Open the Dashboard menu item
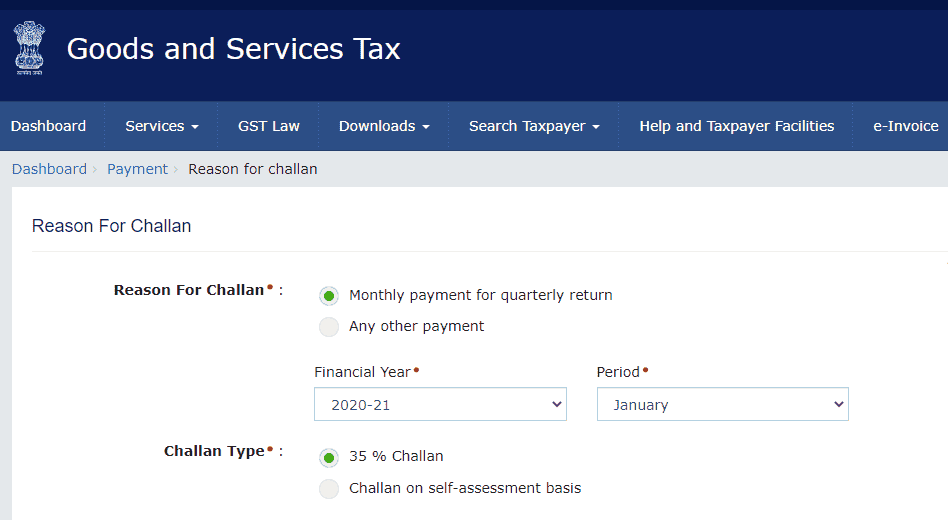Screen dimensions: 948x520 click(48, 126)
